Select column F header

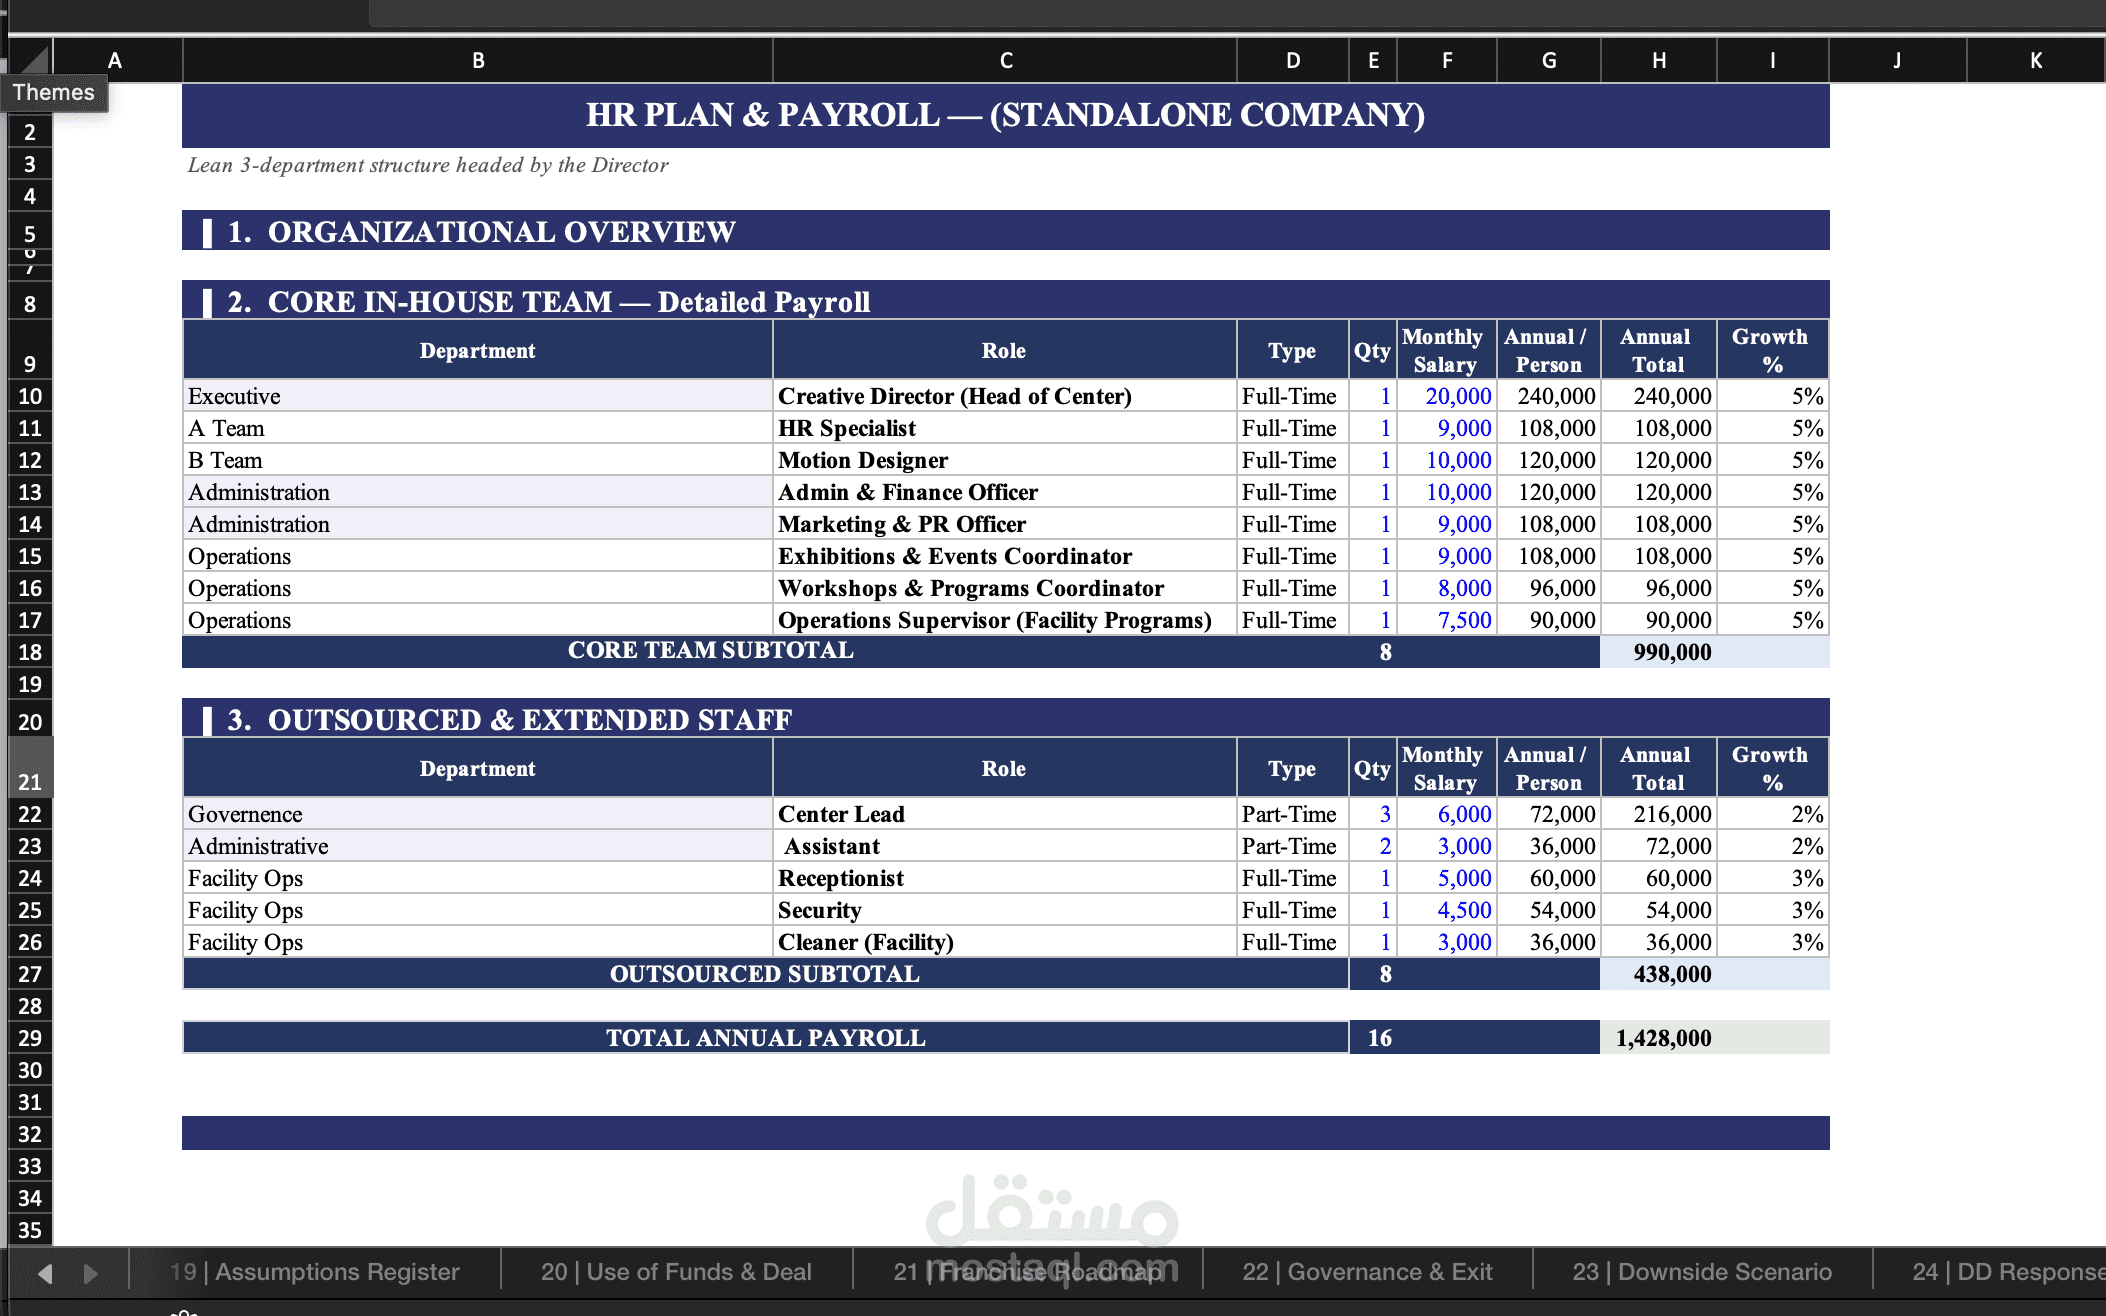pyautogui.click(x=1447, y=60)
